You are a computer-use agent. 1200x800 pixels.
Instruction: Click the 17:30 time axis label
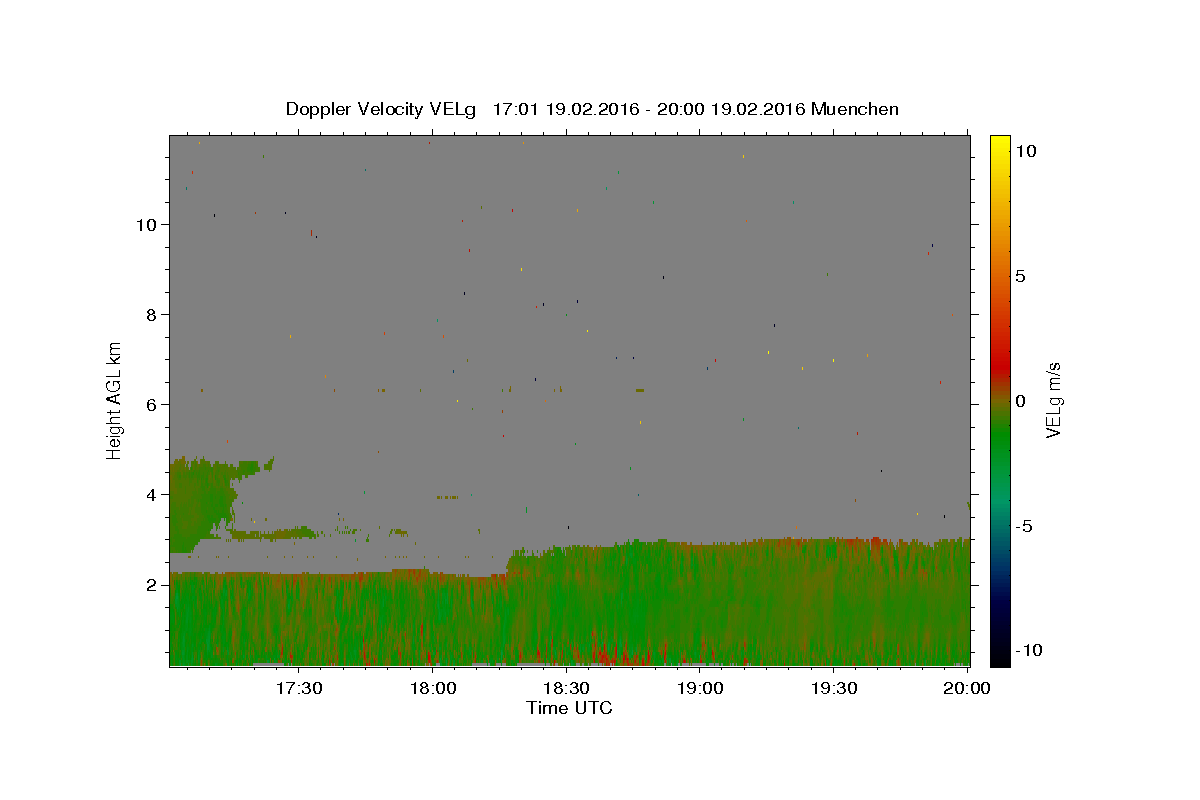[299, 688]
